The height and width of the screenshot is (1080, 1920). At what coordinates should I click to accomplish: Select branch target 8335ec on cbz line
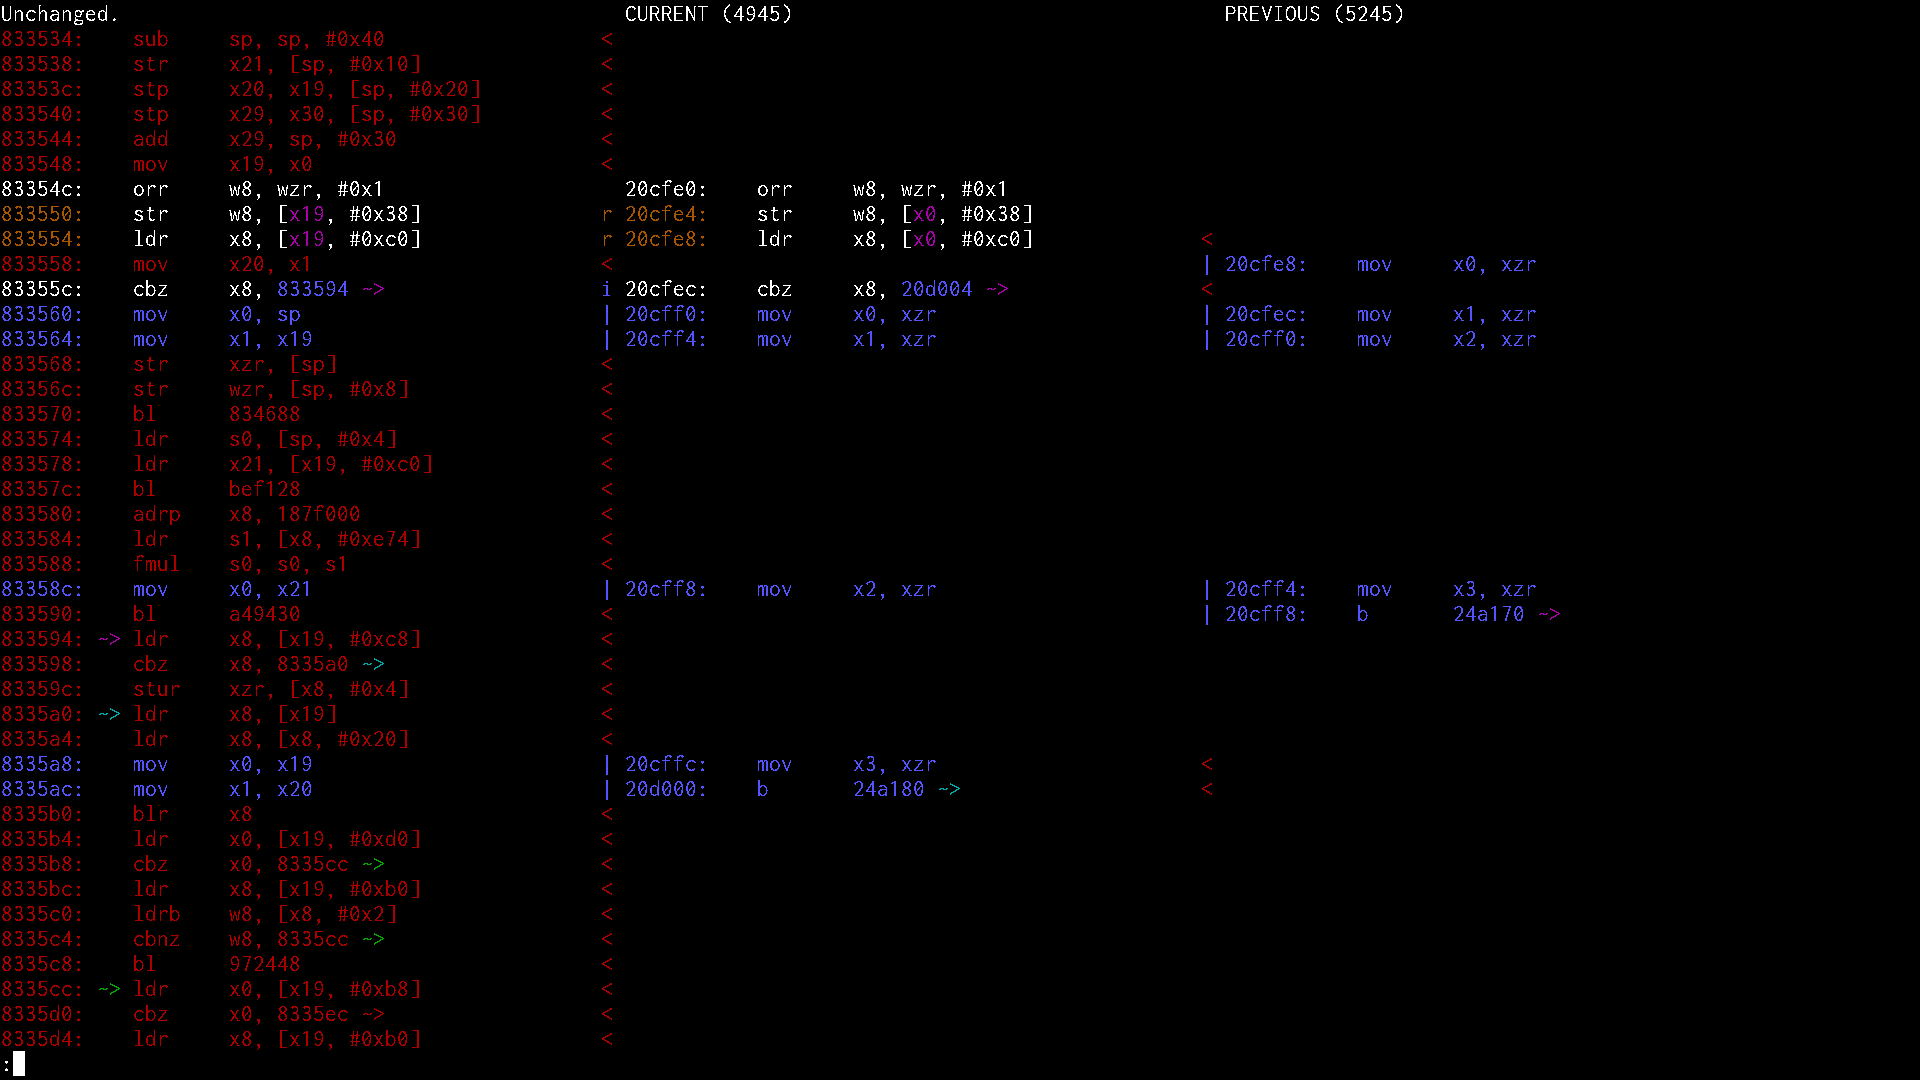click(x=313, y=1014)
